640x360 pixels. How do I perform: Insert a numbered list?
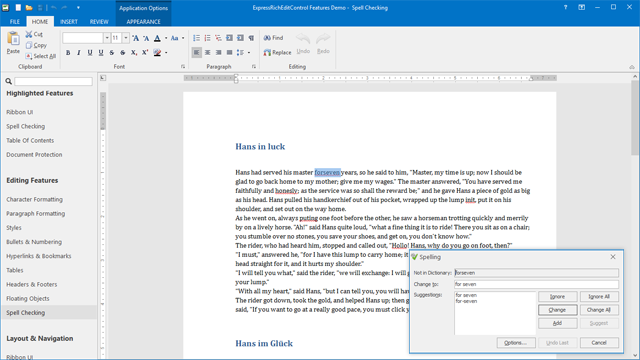click(x=207, y=38)
